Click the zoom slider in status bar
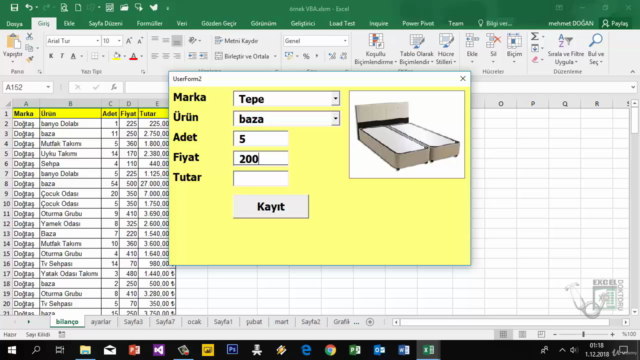The height and width of the screenshot is (360, 640). click(x=584, y=334)
